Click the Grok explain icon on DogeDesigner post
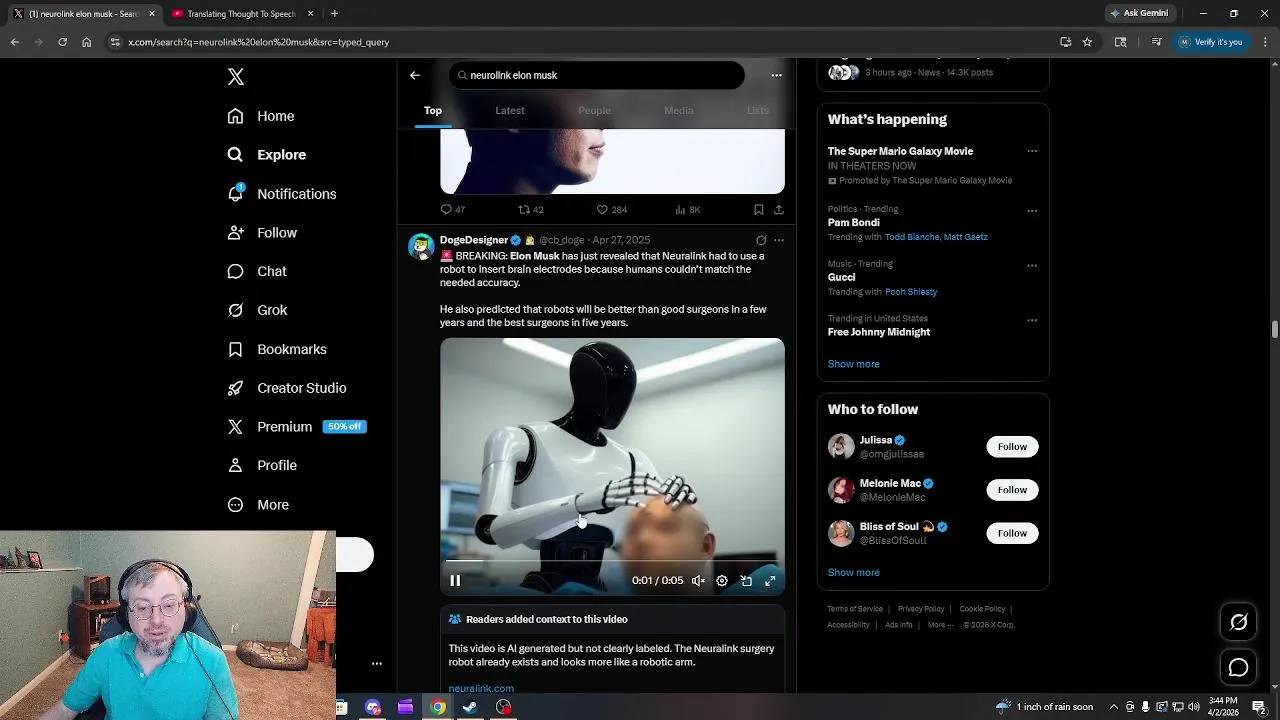1280x720 pixels. click(x=761, y=240)
